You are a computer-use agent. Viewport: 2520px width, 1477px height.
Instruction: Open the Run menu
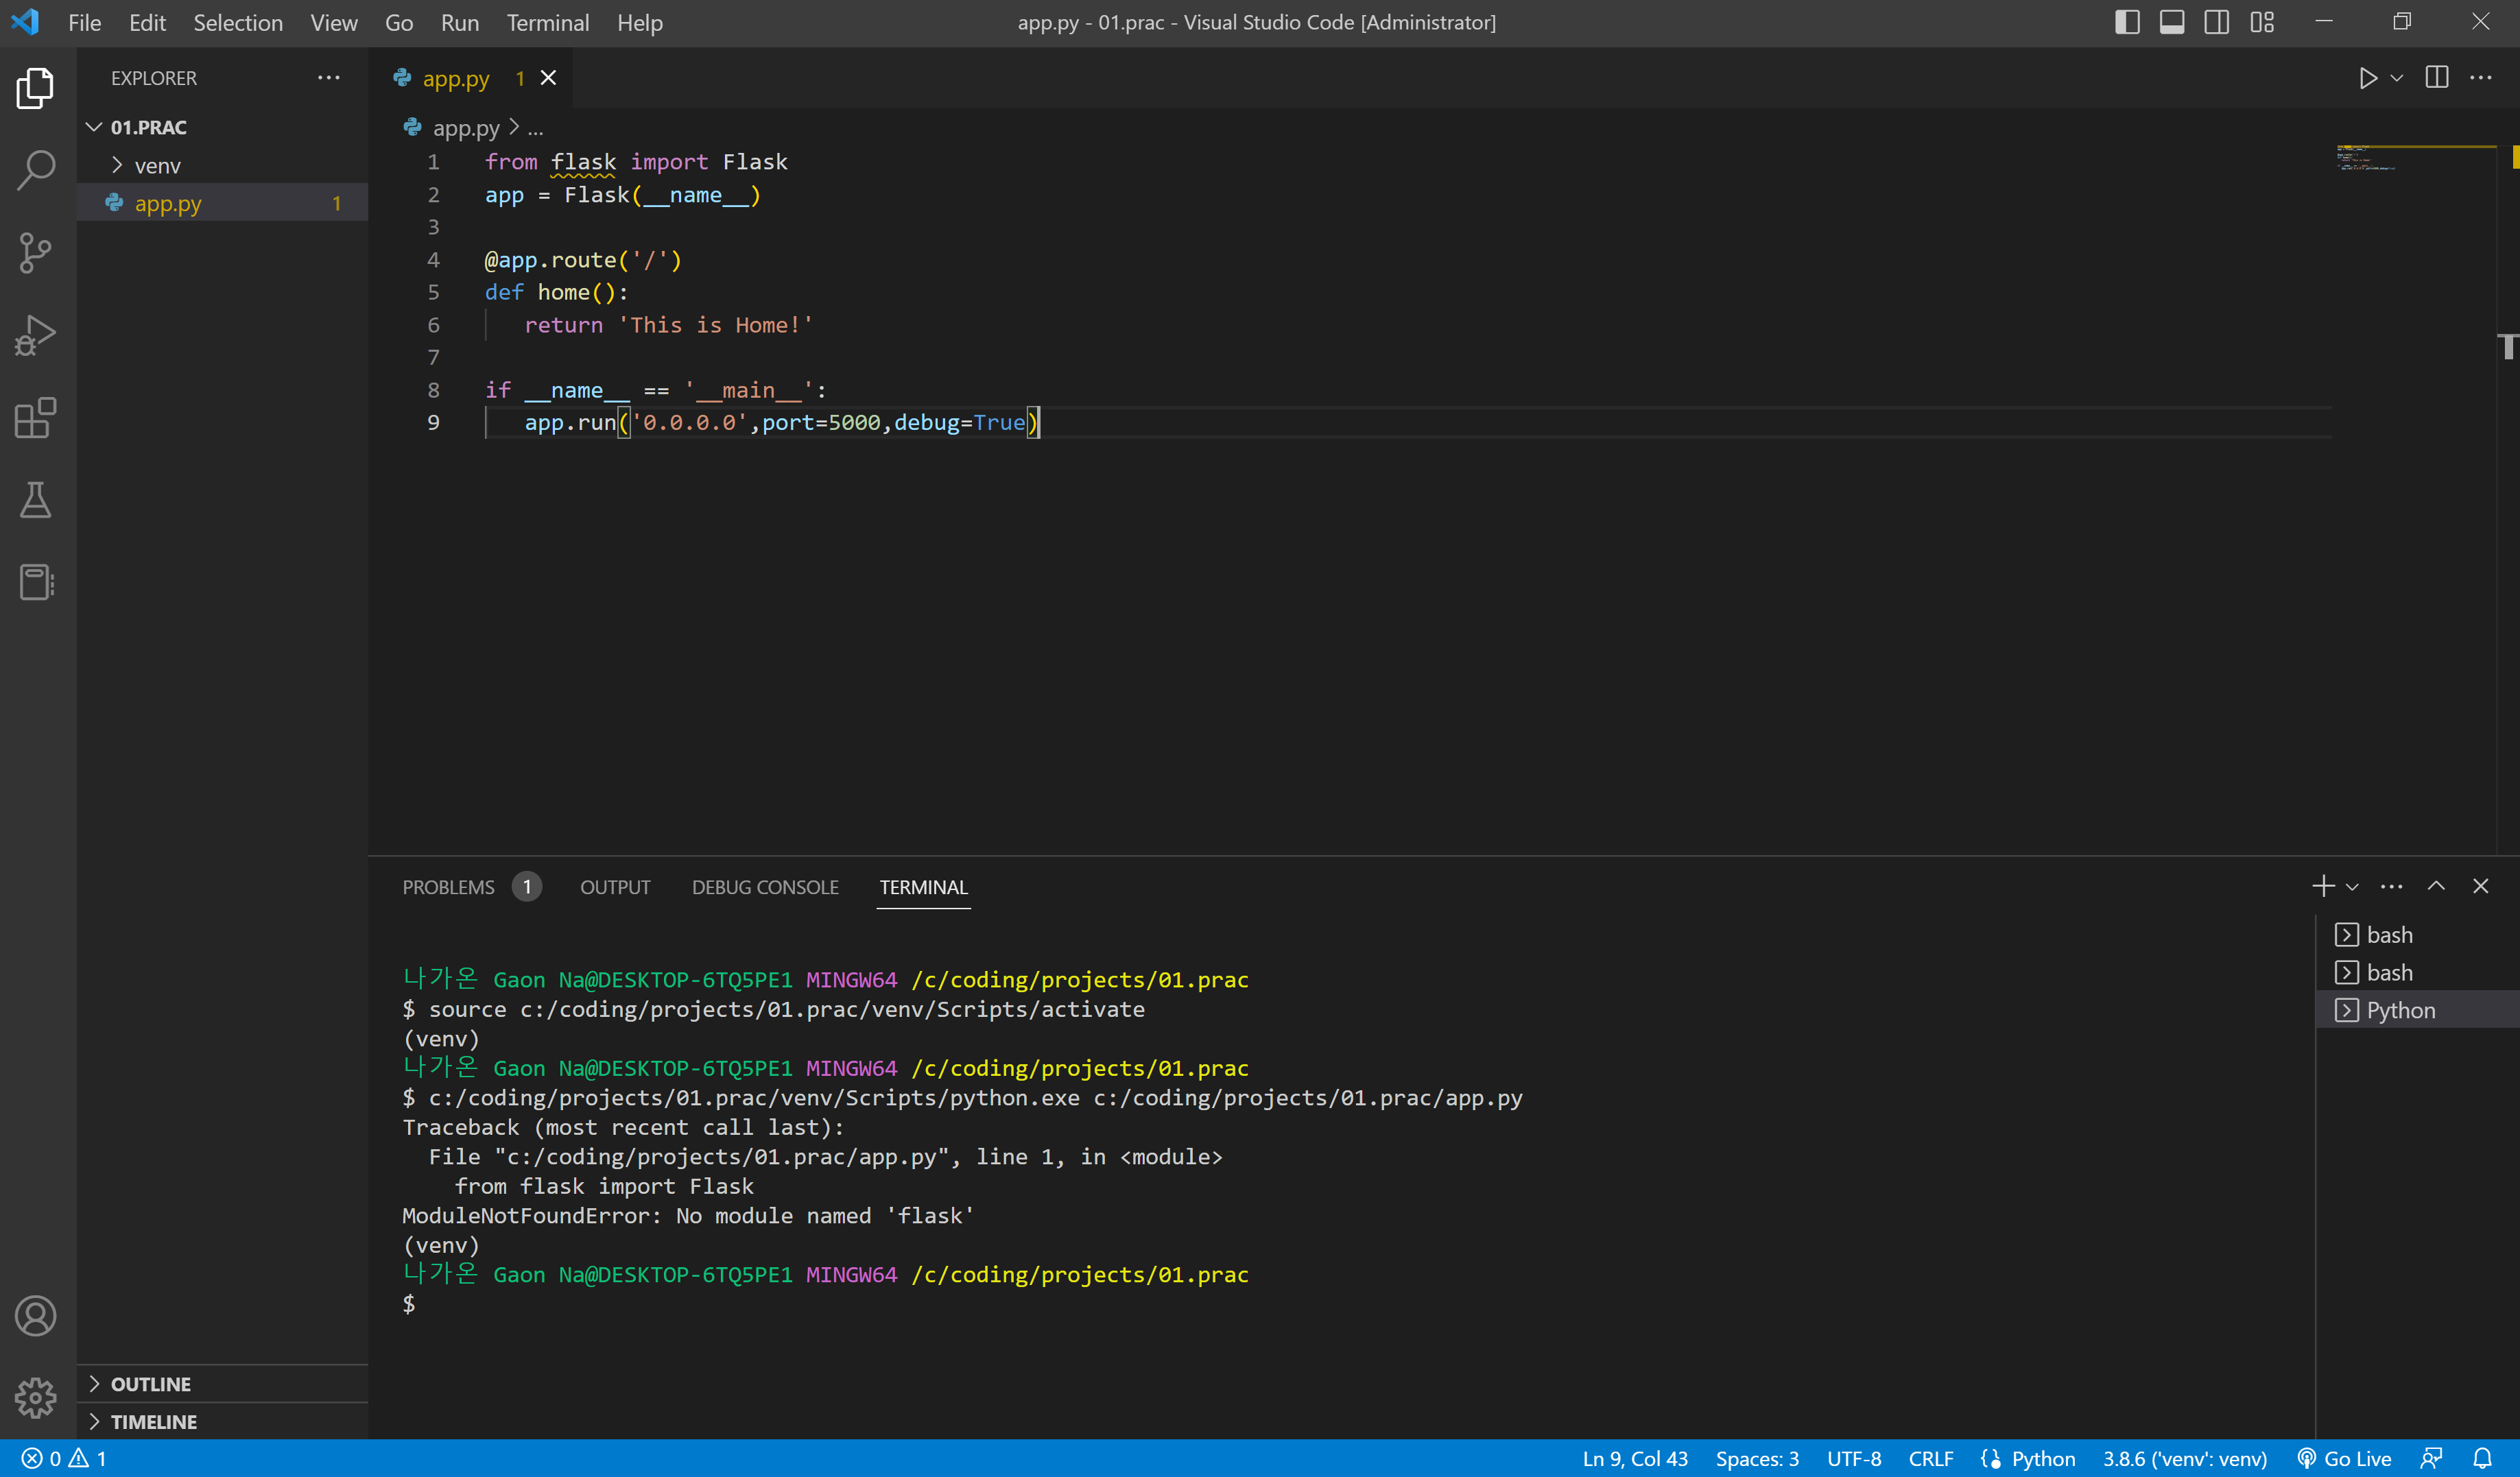pos(460,22)
